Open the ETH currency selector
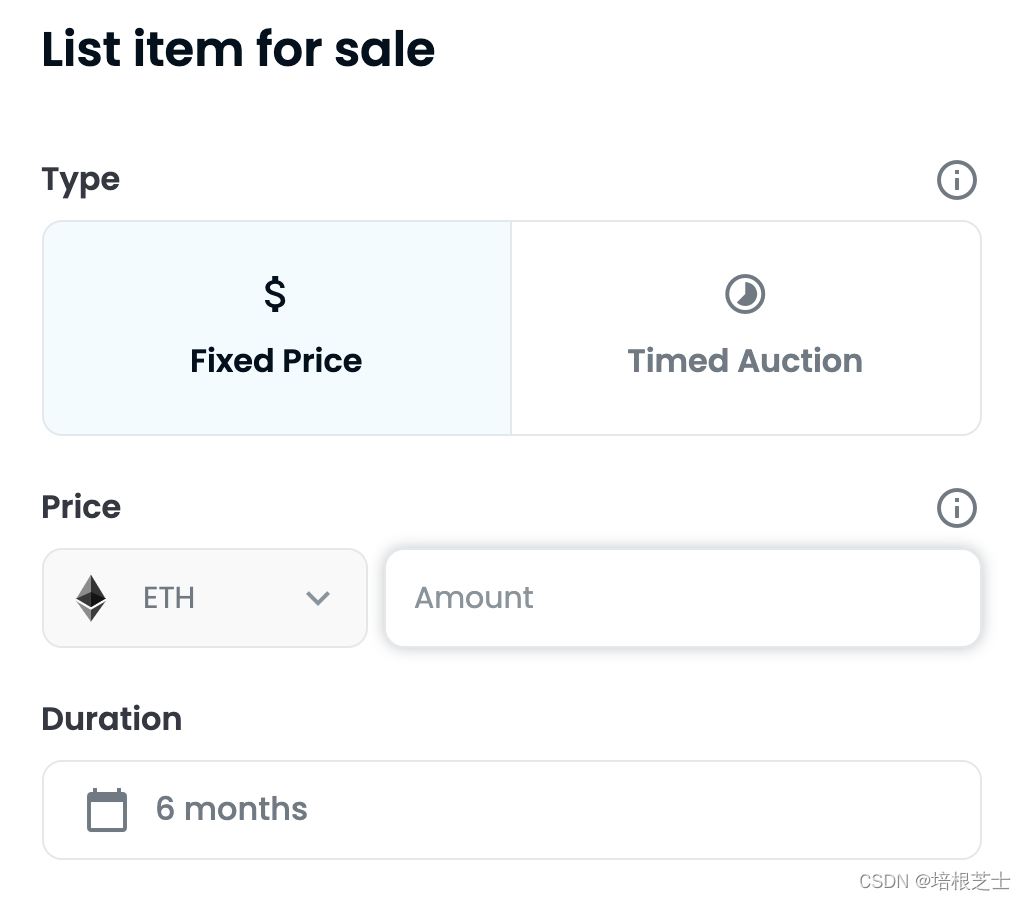Screen dimensions: 1026x900 [x=204, y=598]
